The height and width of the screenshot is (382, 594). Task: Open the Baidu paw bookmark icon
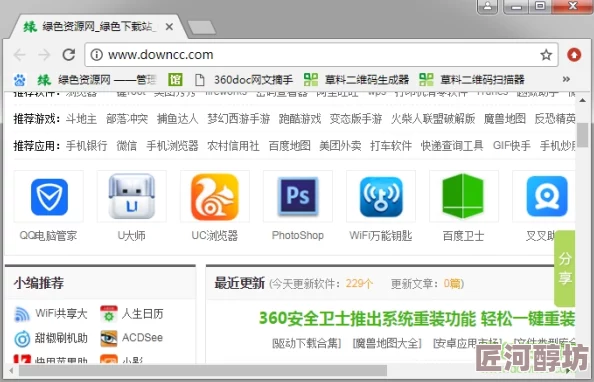point(19,80)
